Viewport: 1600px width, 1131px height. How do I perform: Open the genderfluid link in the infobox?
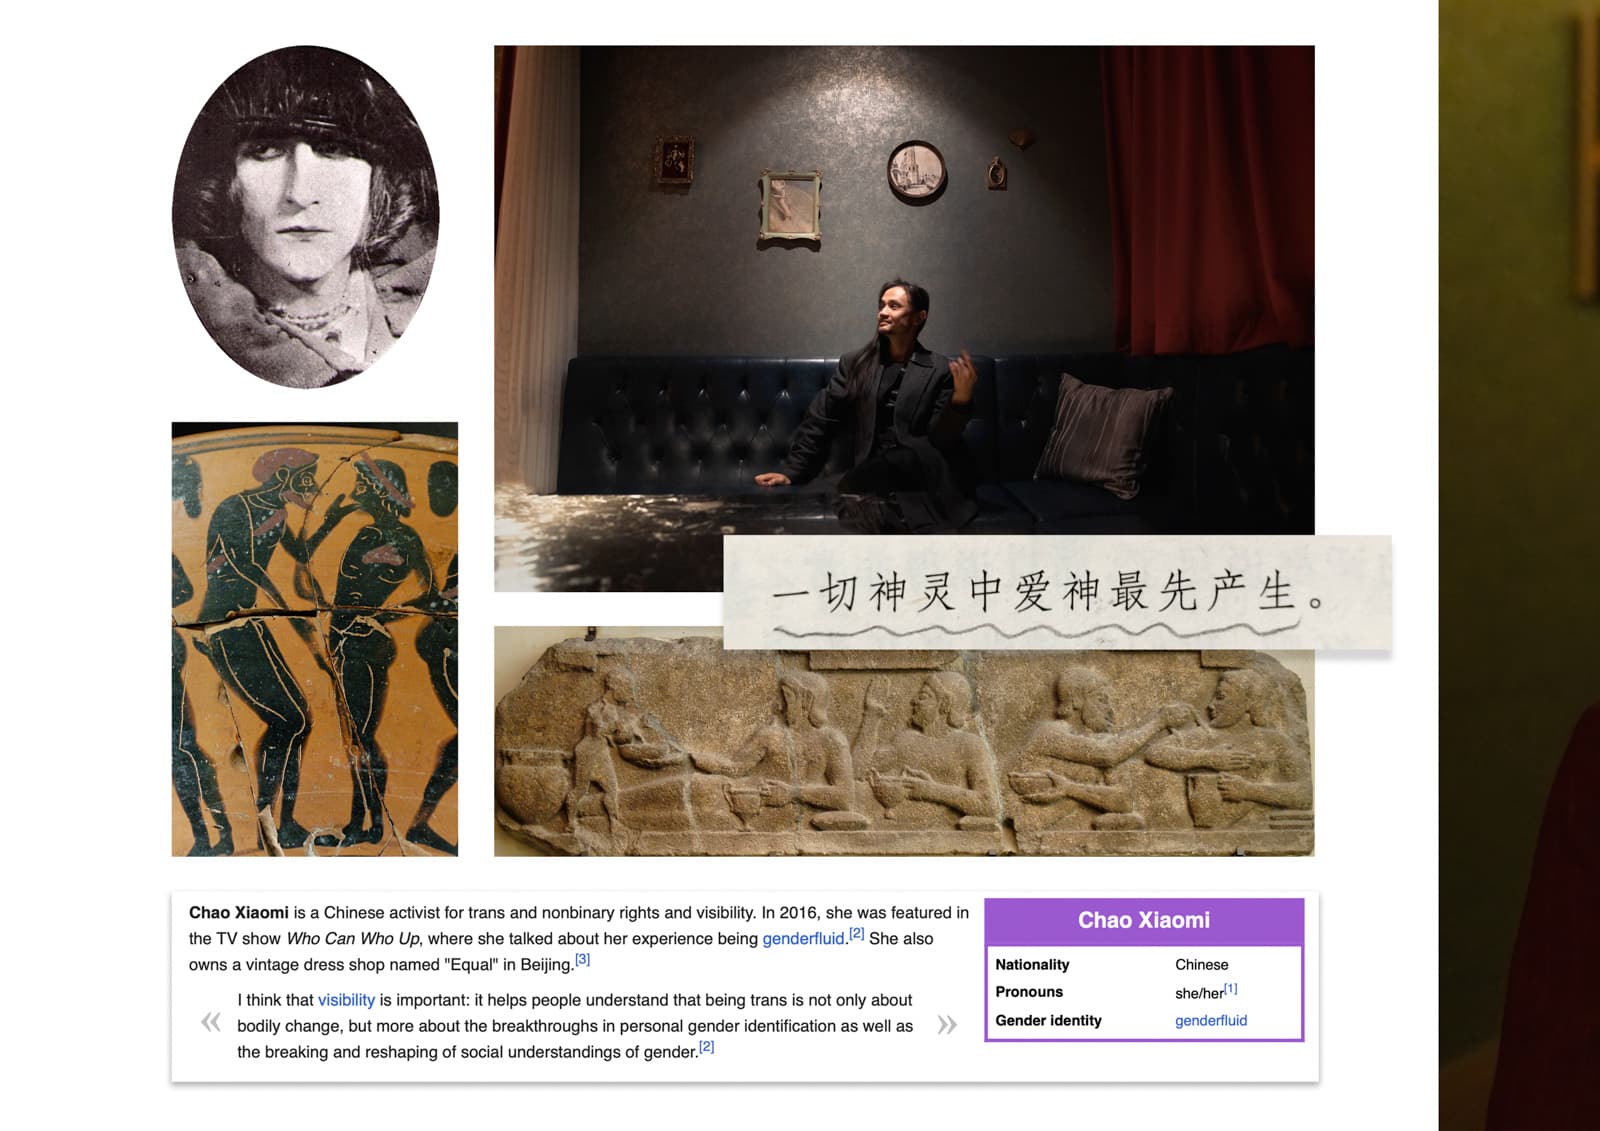1211,1021
